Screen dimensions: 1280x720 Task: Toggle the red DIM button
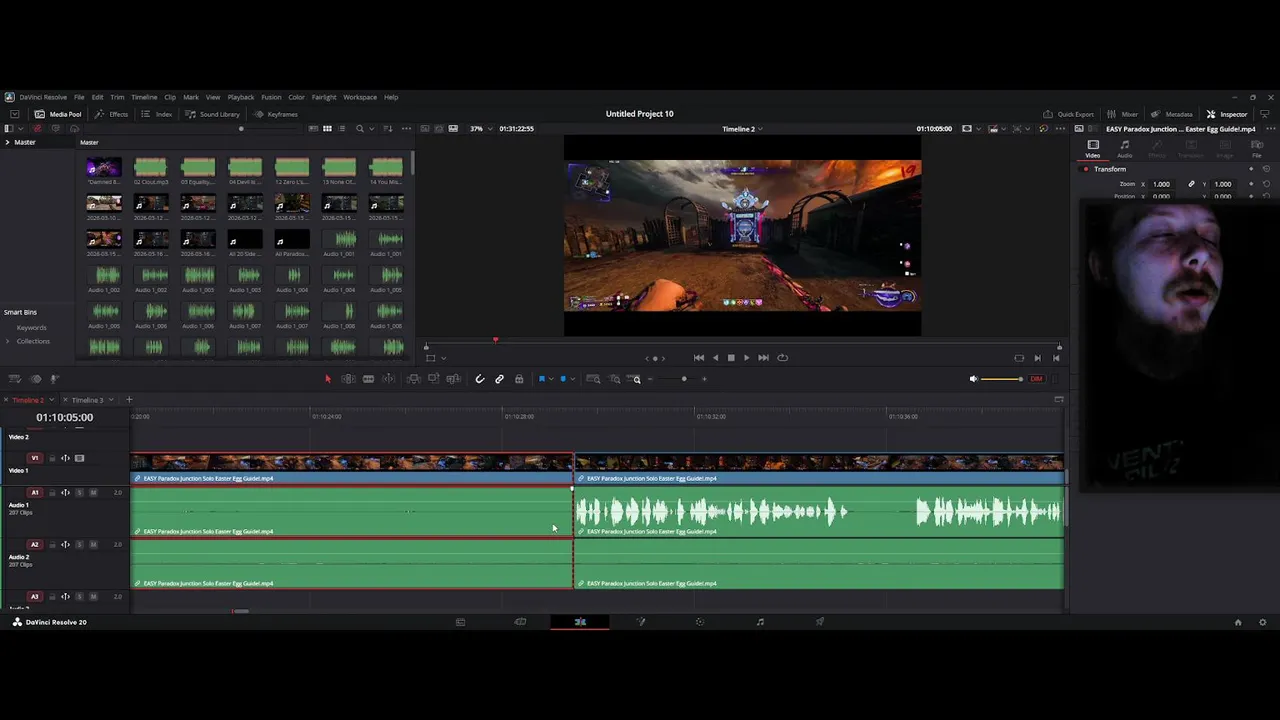click(x=1037, y=379)
